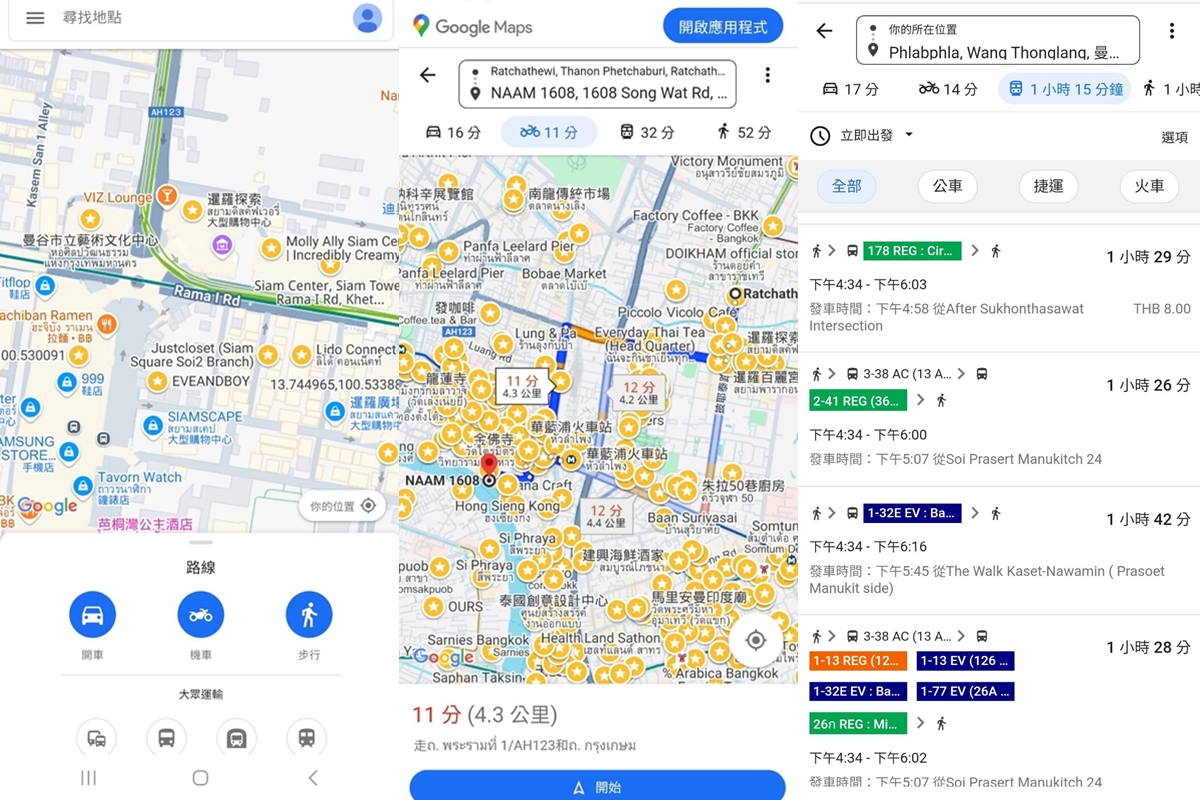Select 步行 walking route icon

click(x=309, y=614)
